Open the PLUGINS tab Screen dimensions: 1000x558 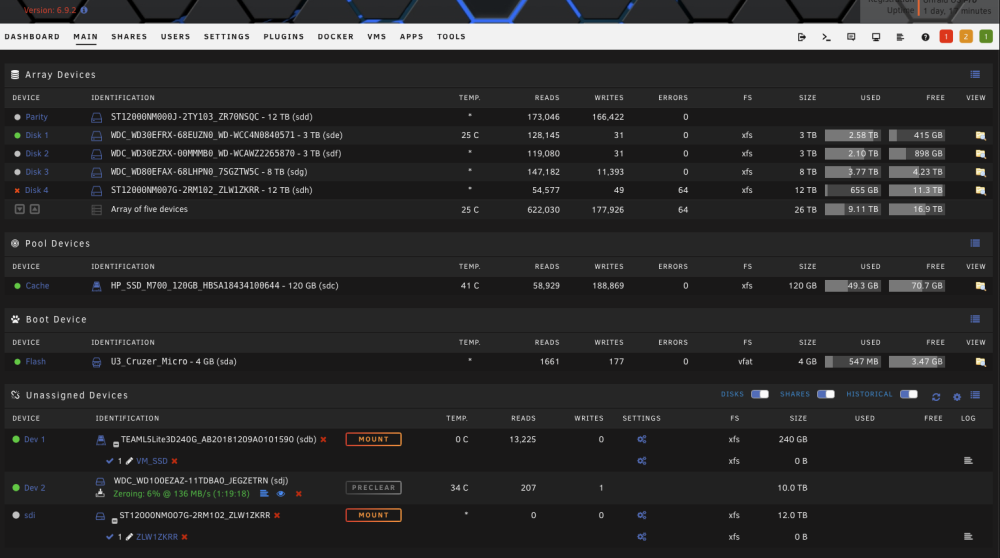click(284, 37)
